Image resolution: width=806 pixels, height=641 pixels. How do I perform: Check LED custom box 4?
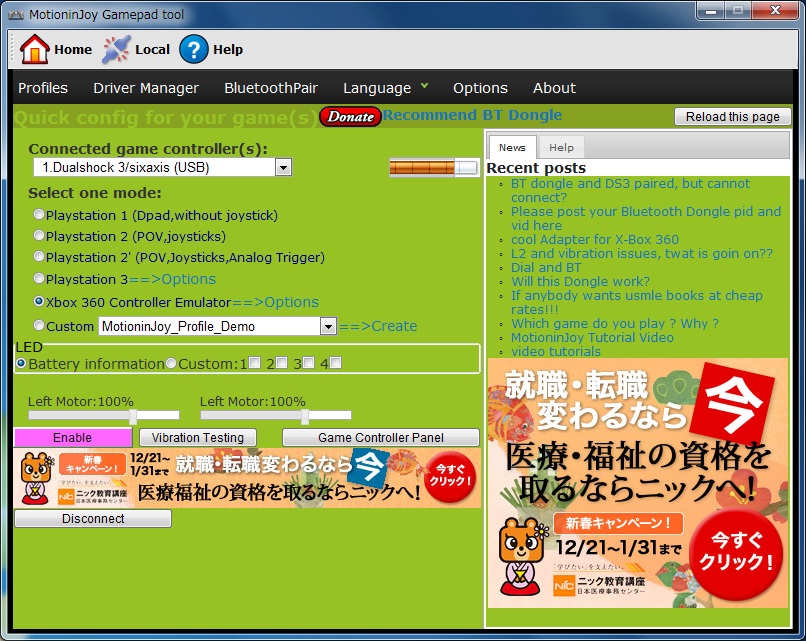point(336,363)
